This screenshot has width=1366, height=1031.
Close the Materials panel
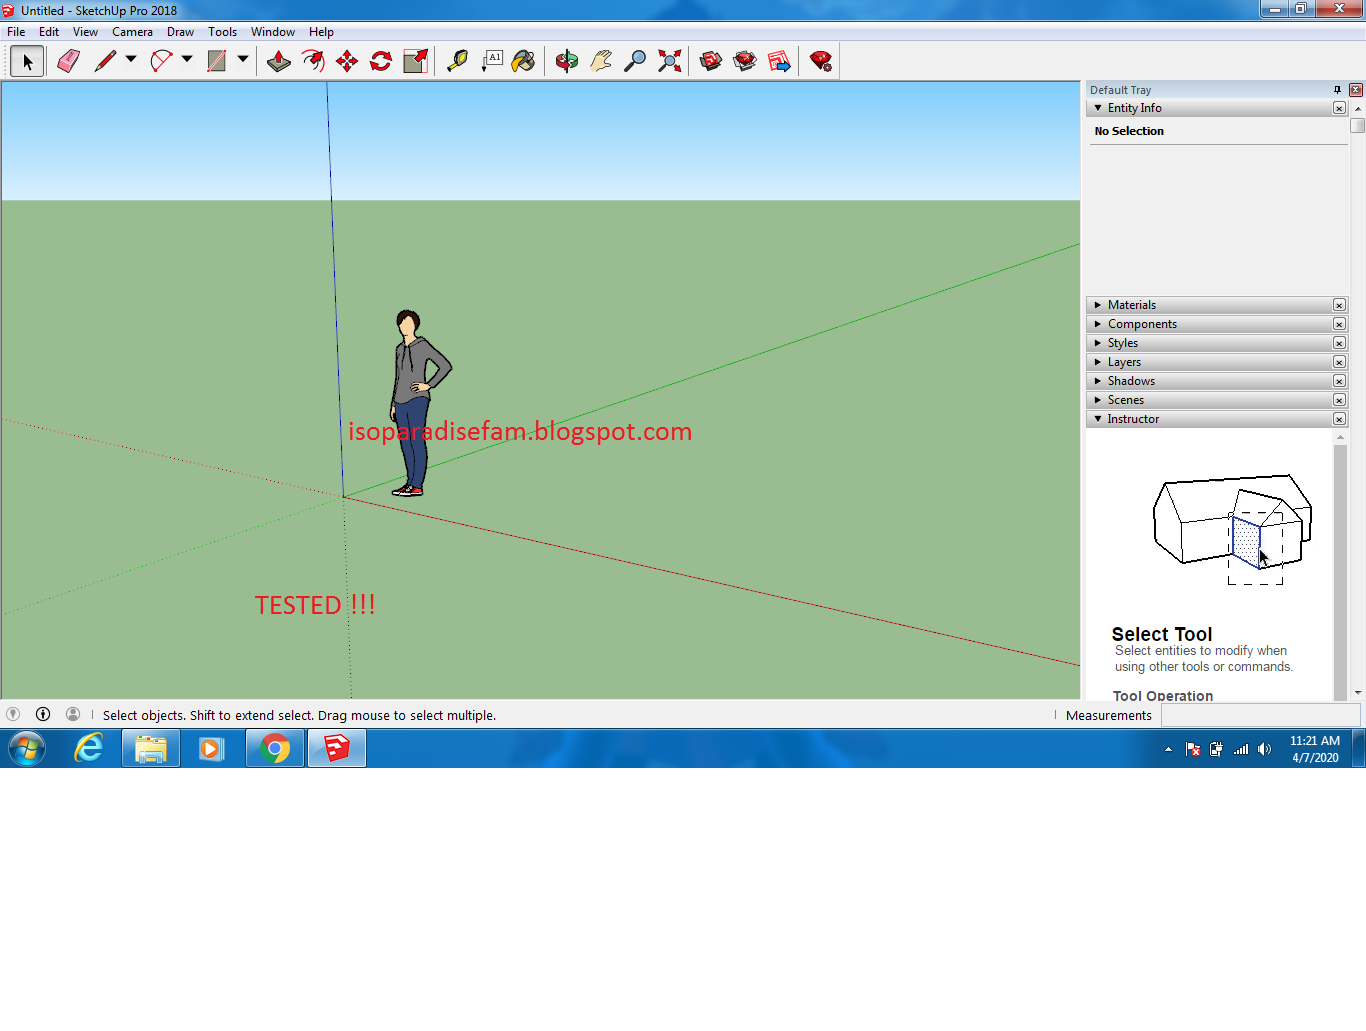tap(1339, 305)
